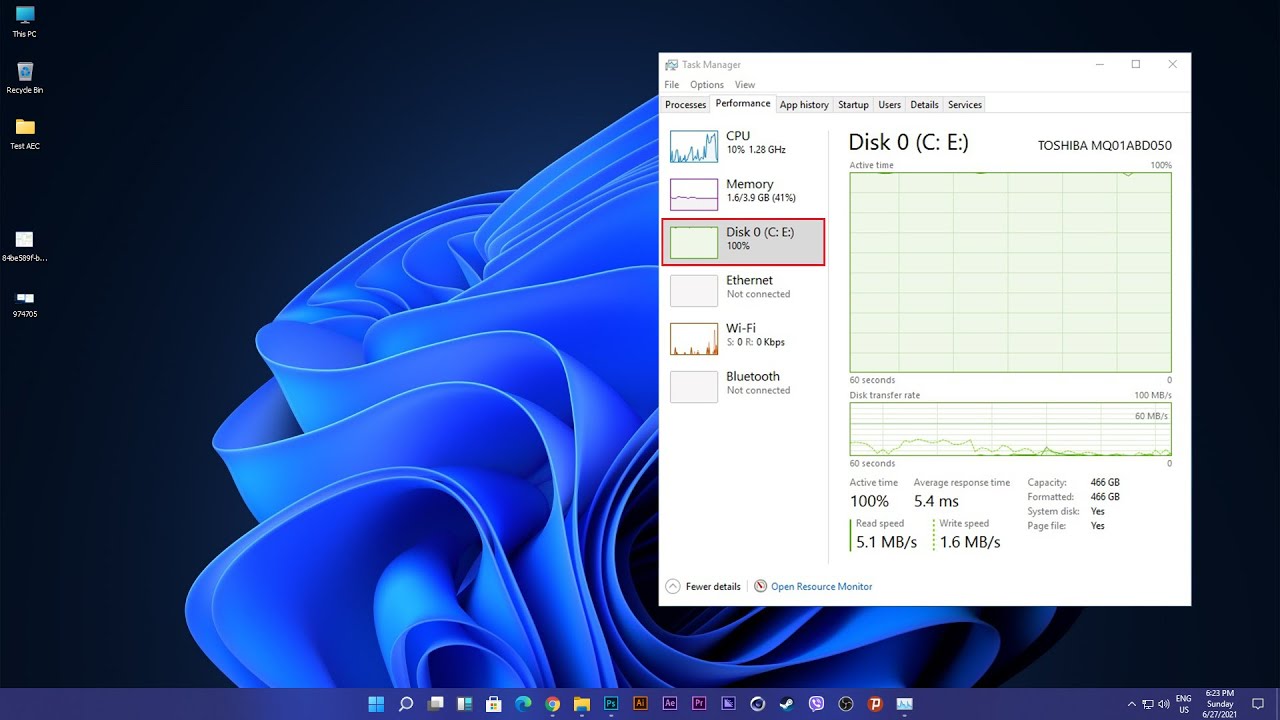Switch to the Startup tab
This screenshot has height=720, width=1280.
[x=853, y=105]
